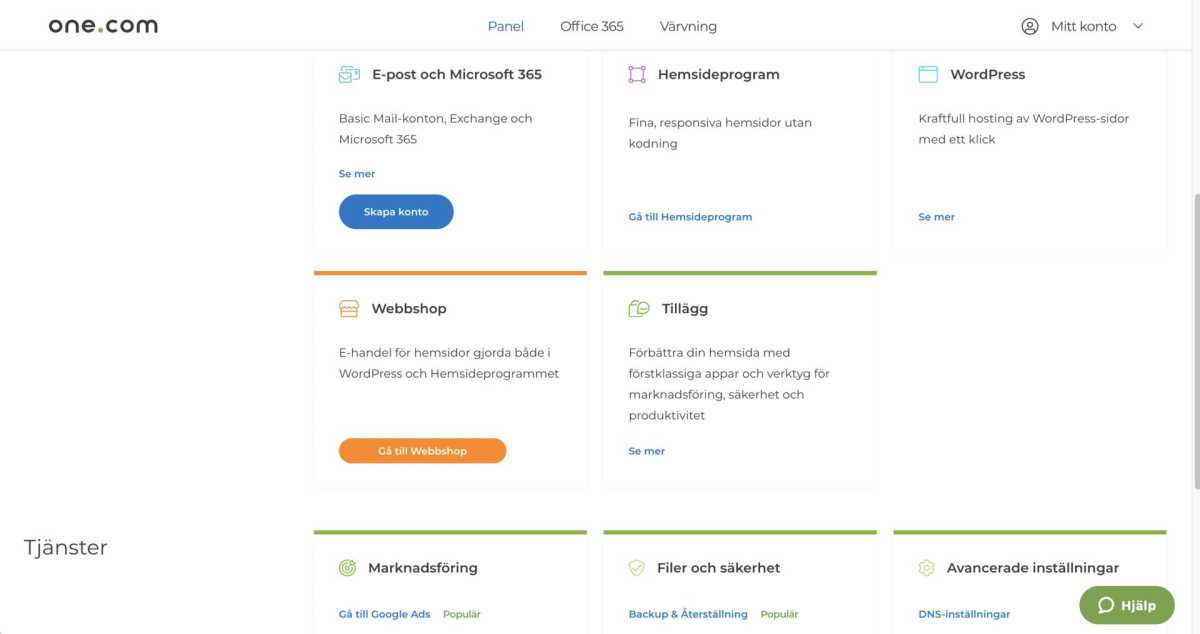Click the Marknadsföring target icon
Image resolution: width=1200 pixels, height=634 pixels.
[x=347, y=568]
